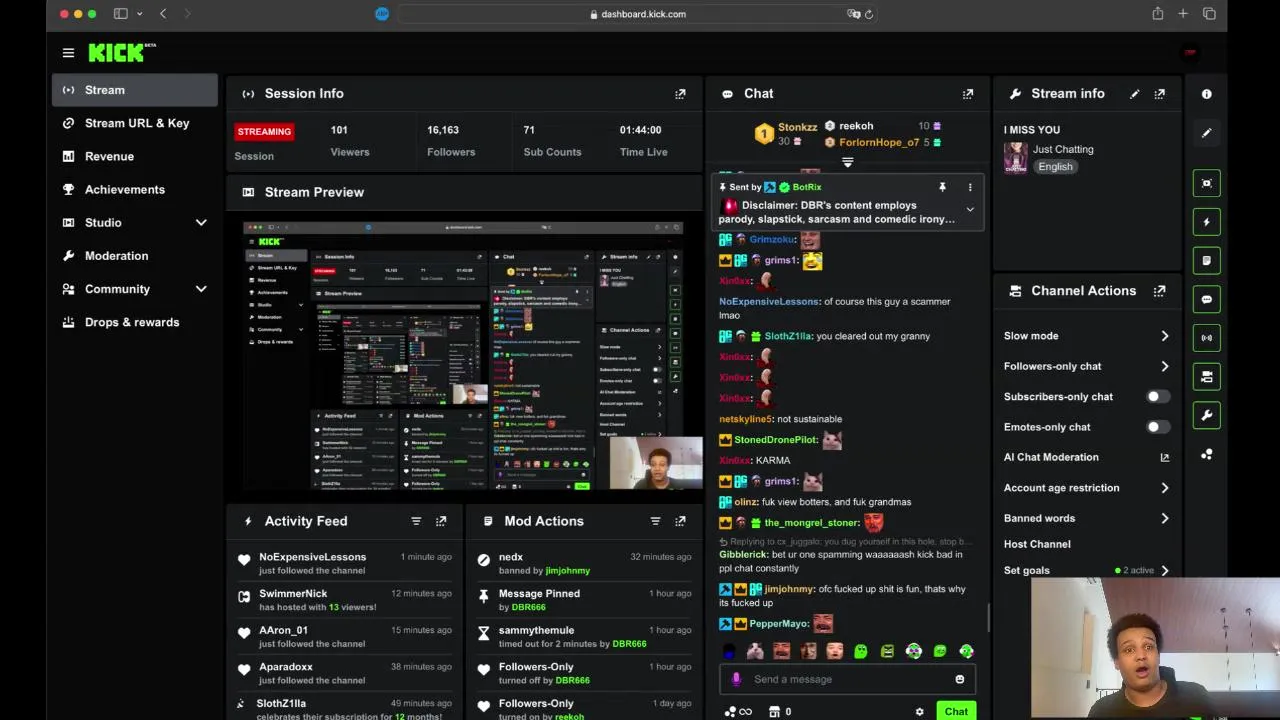This screenshot has height=720, width=1280.
Task: Click Host Channel action
Action: (x=1037, y=544)
